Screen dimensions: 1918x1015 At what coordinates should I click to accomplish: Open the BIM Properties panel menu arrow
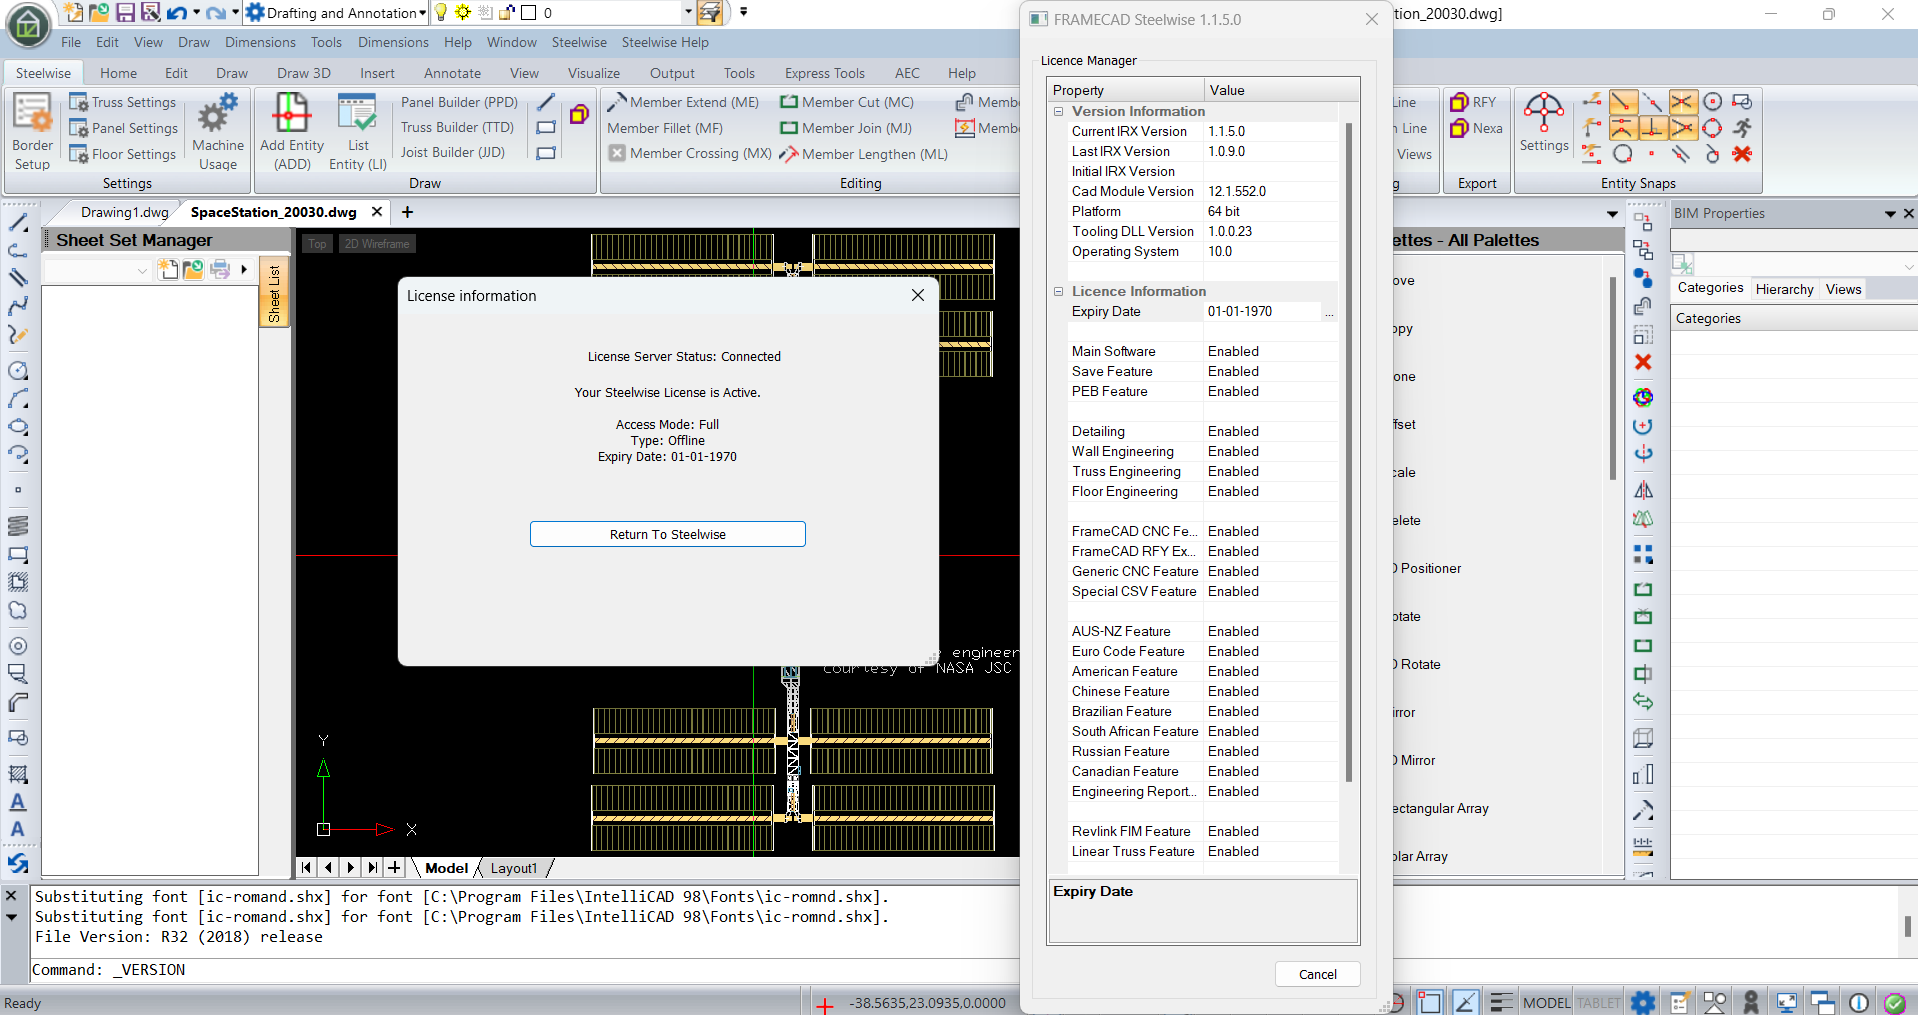click(x=1890, y=214)
